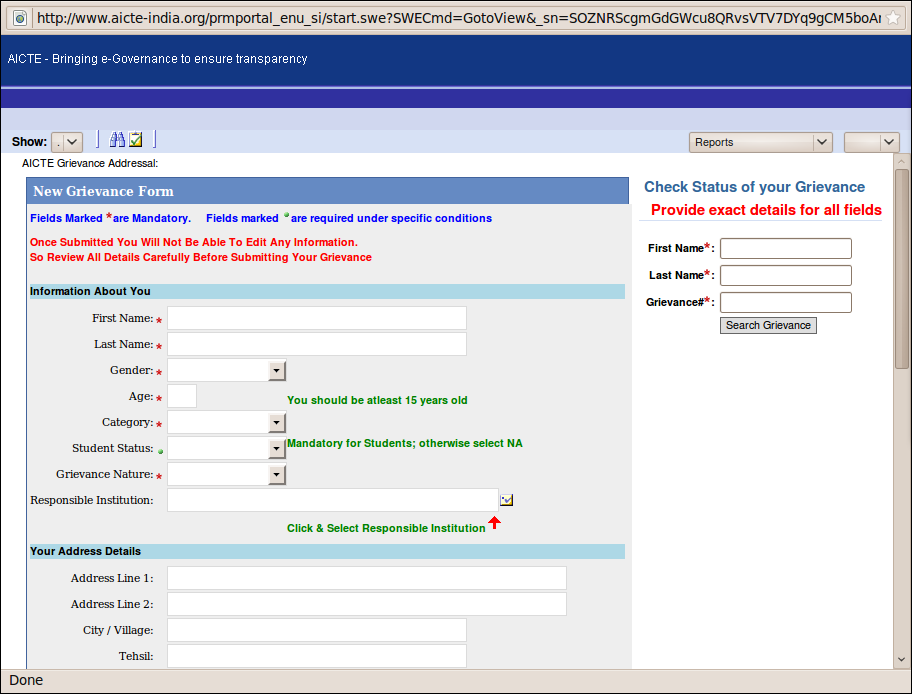Screen dimensions: 912x694
Task: Open the Reports dropdown
Action: [x=760, y=141]
